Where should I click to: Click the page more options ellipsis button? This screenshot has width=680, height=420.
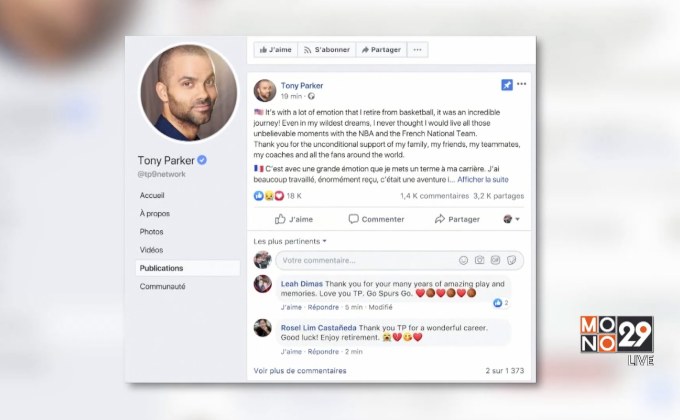tap(418, 50)
